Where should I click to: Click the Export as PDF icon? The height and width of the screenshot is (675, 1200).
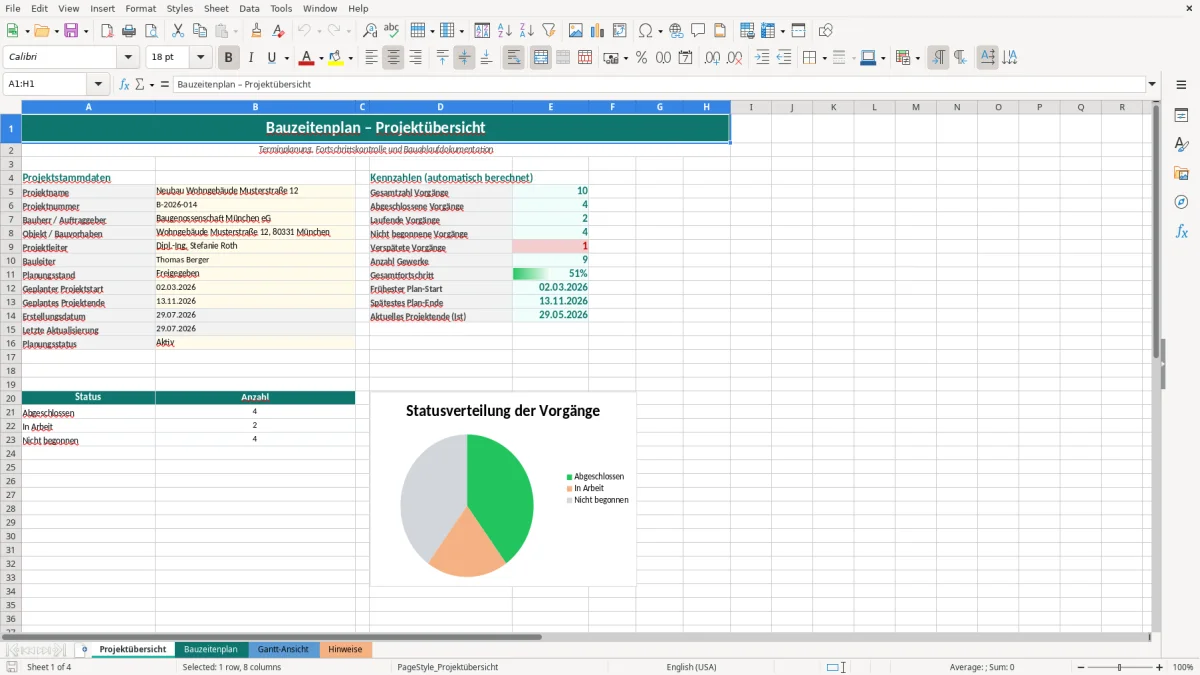click(107, 31)
